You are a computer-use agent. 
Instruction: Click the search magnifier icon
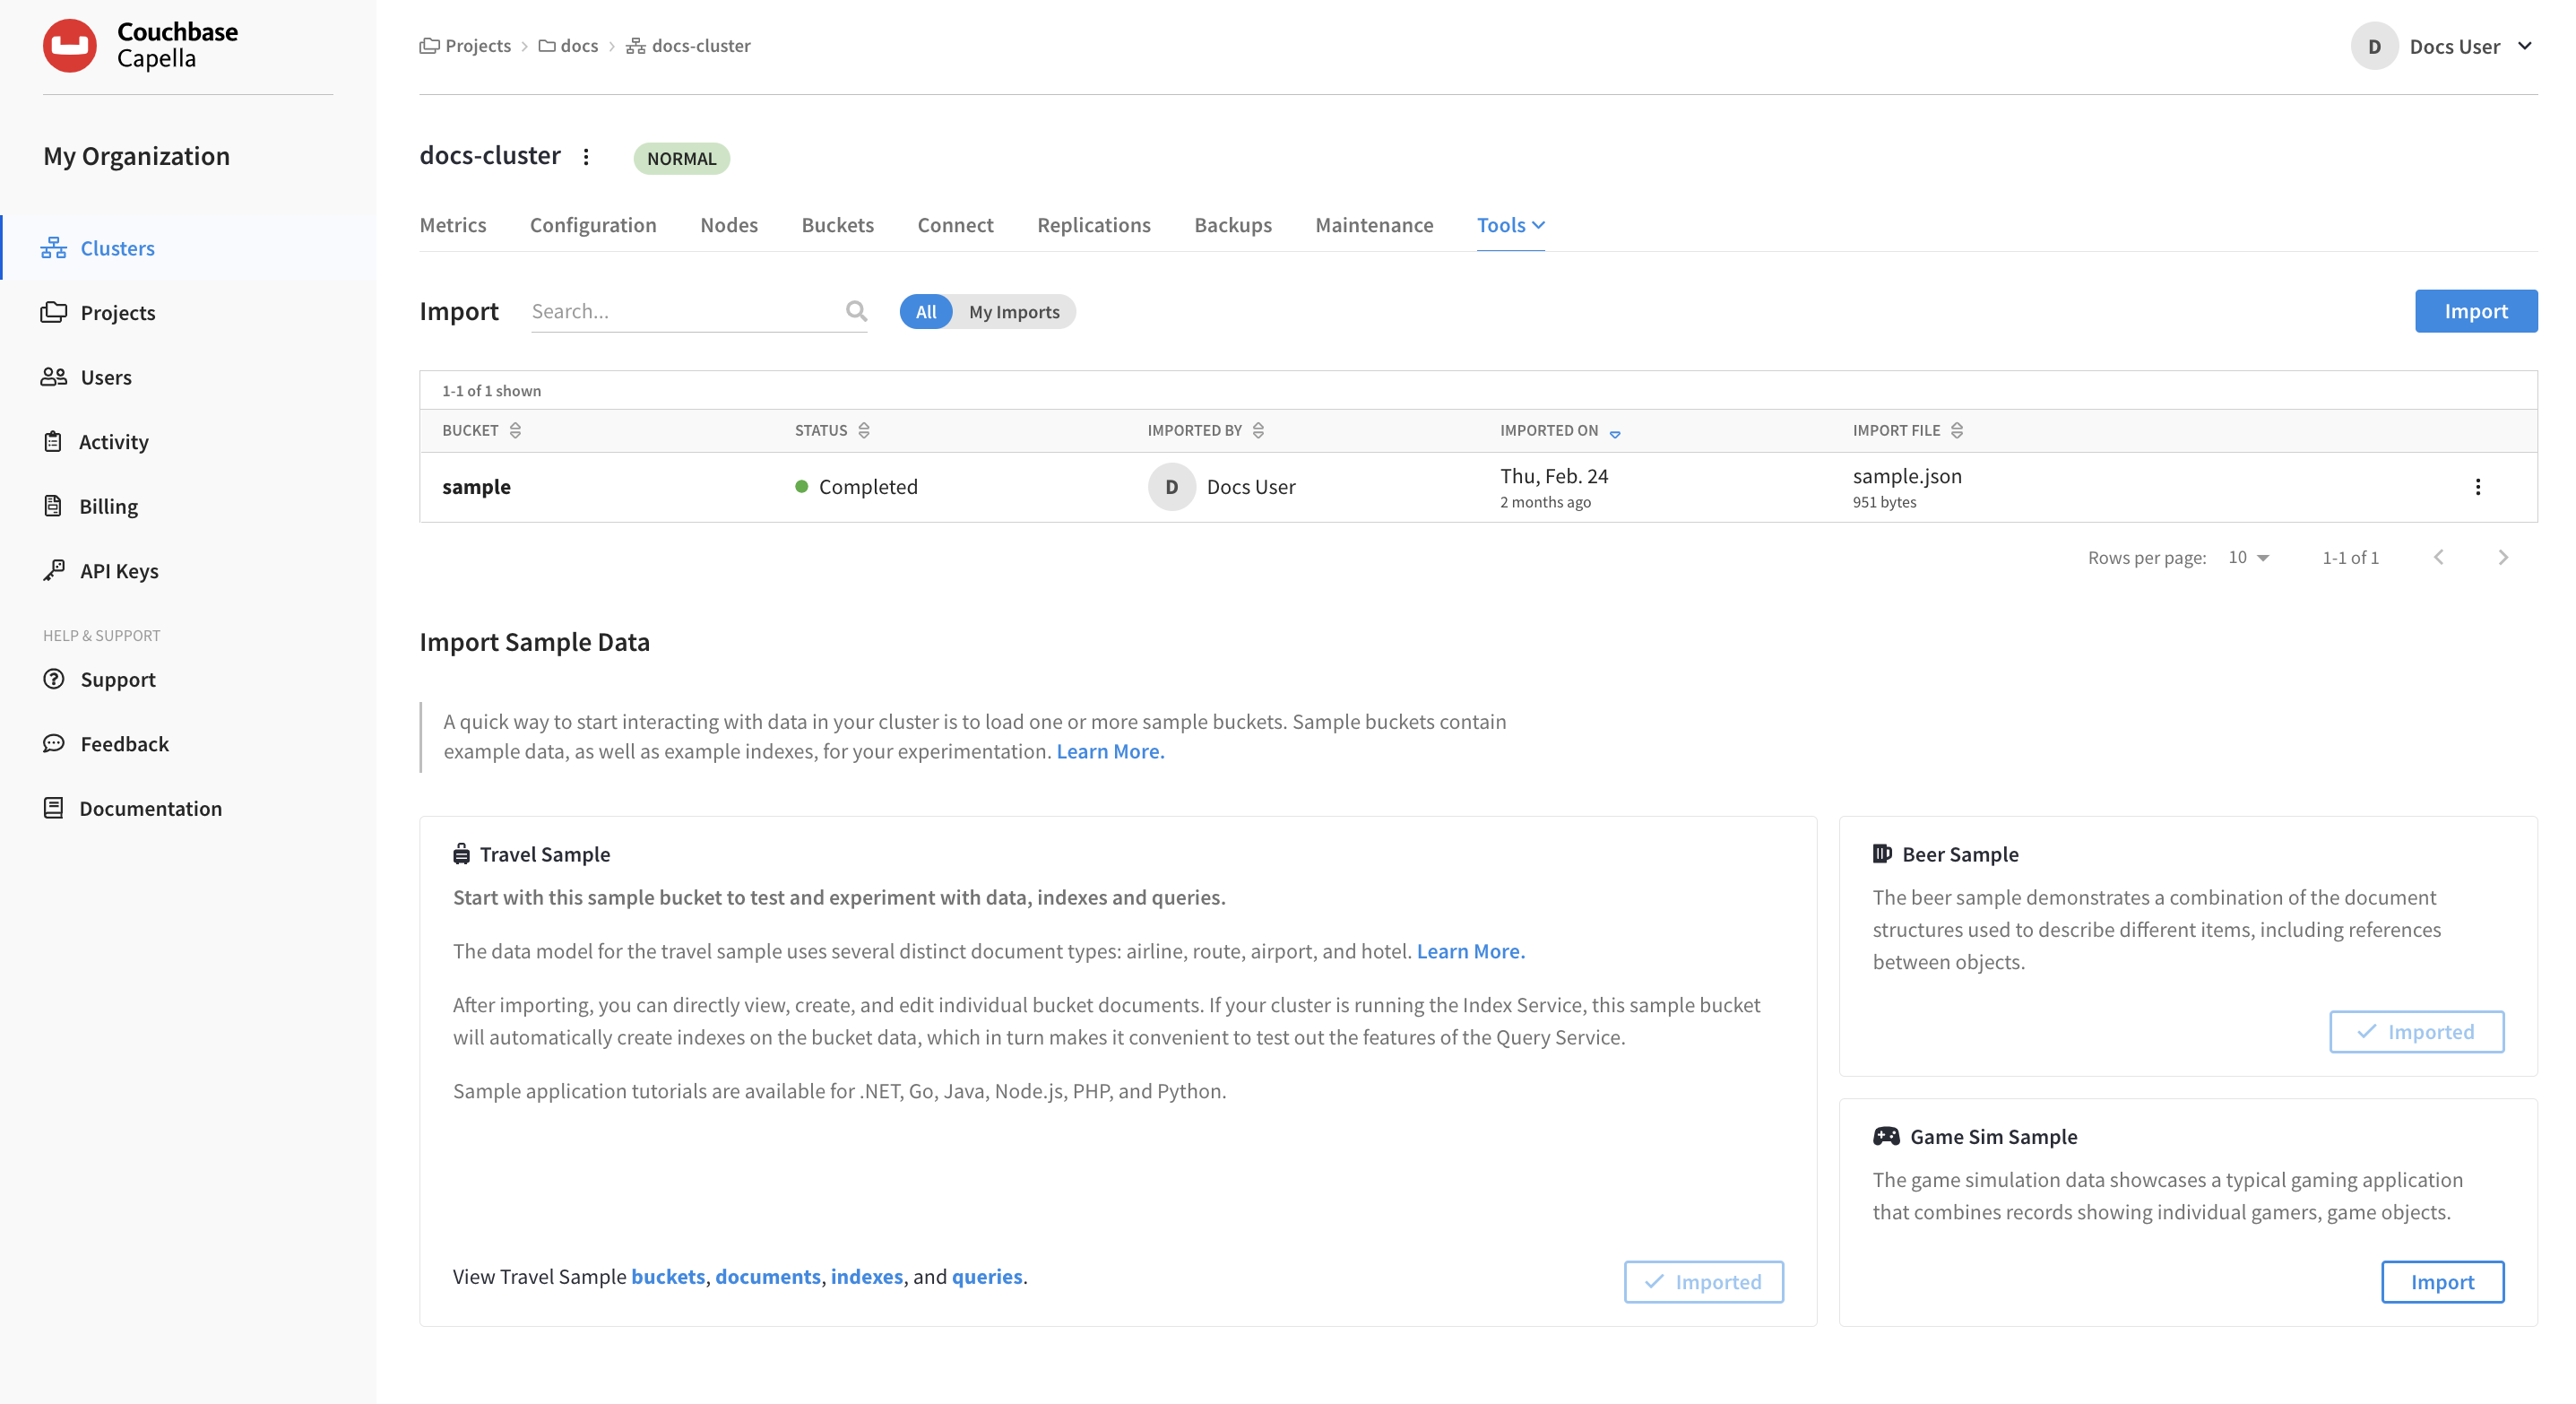click(856, 311)
